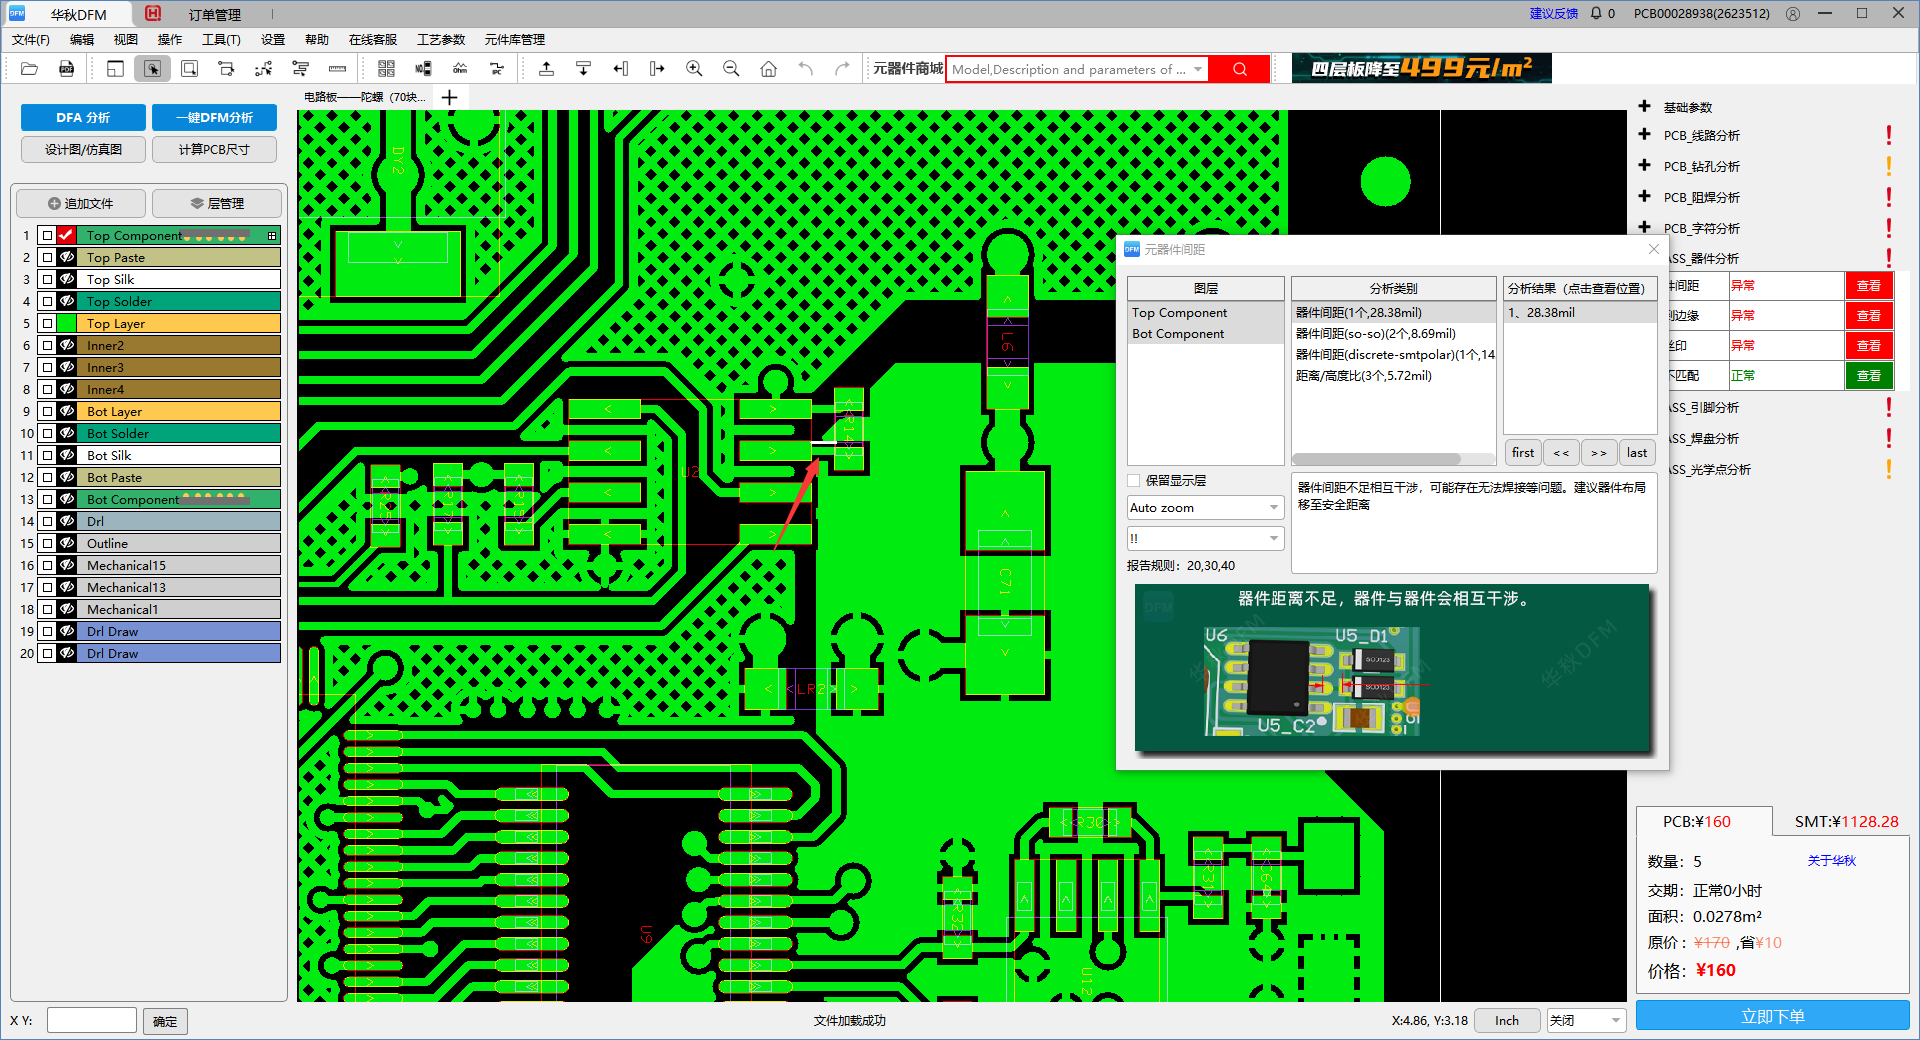
Task: Click the zoom out magnifier icon
Action: [x=731, y=69]
